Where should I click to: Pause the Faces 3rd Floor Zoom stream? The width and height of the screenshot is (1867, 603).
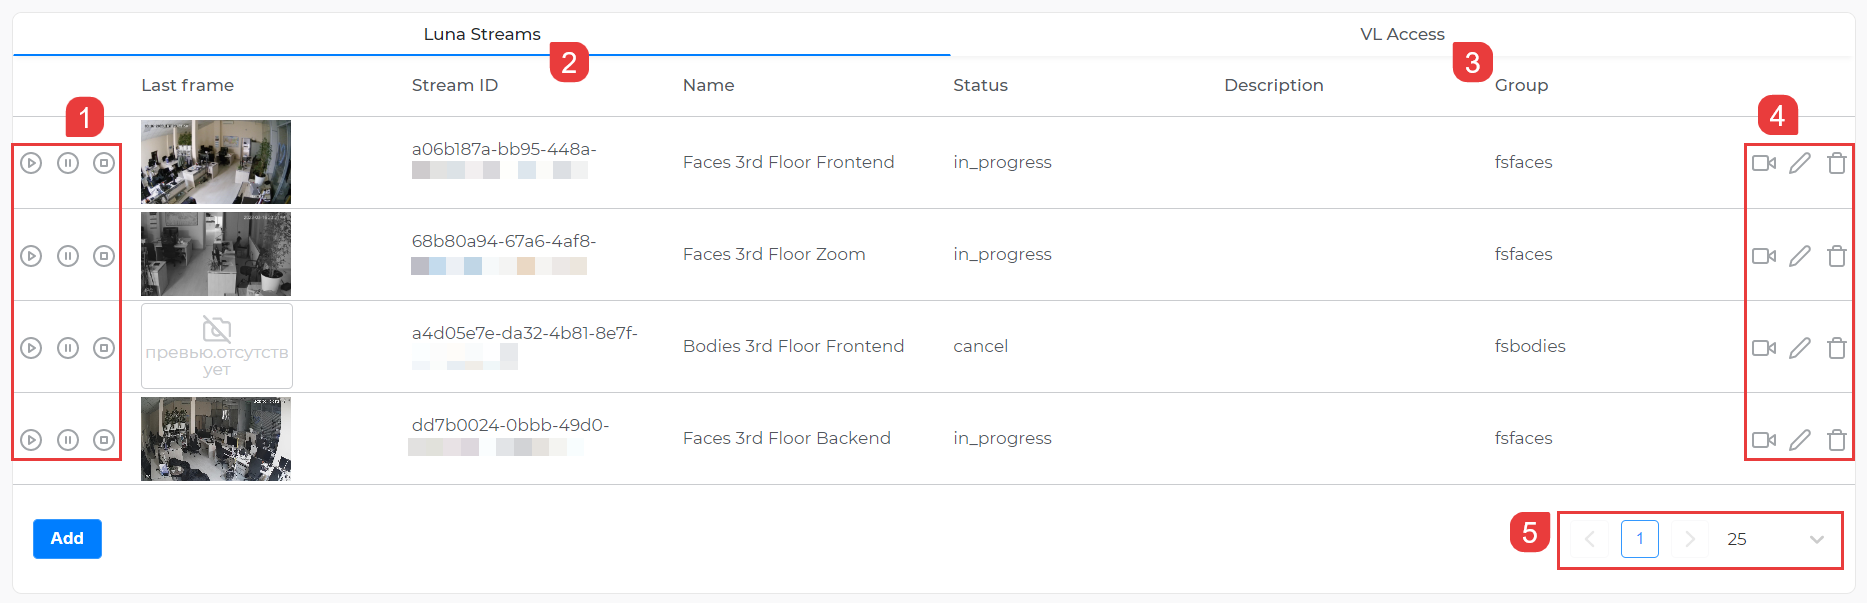[x=68, y=256]
